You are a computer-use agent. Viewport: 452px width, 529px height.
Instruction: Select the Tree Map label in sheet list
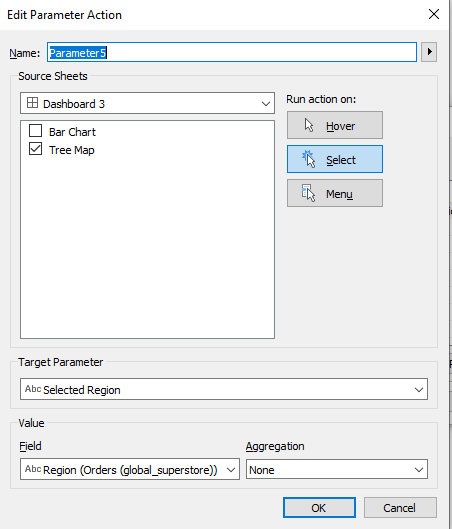[72, 150]
